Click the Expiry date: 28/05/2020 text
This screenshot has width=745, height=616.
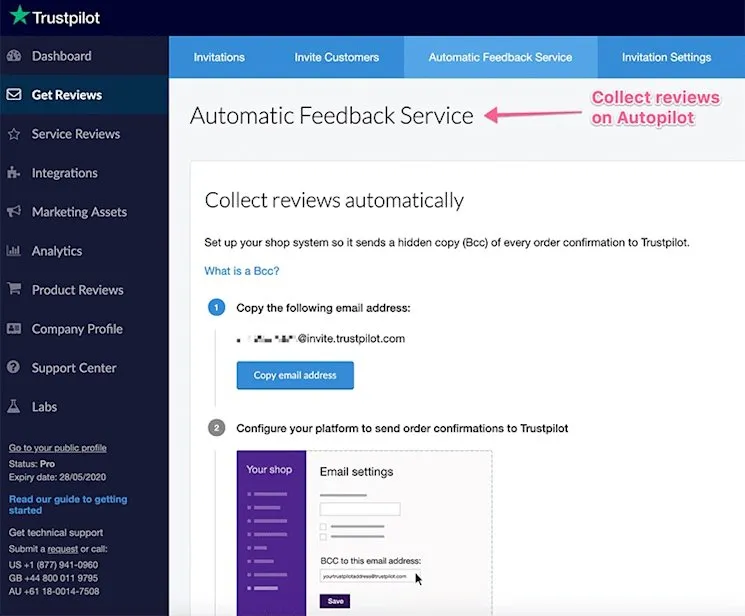click(x=57, y=477)
